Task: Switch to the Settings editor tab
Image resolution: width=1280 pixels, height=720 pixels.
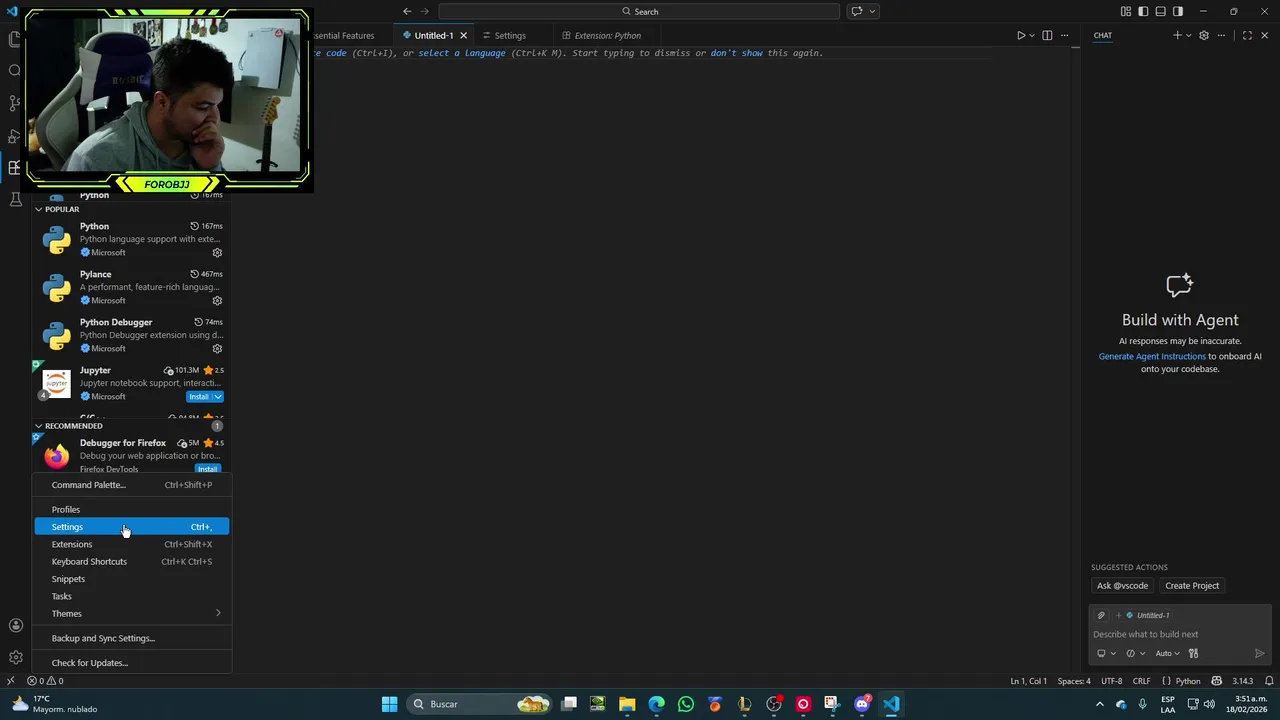Action: [x=509, y=36]
